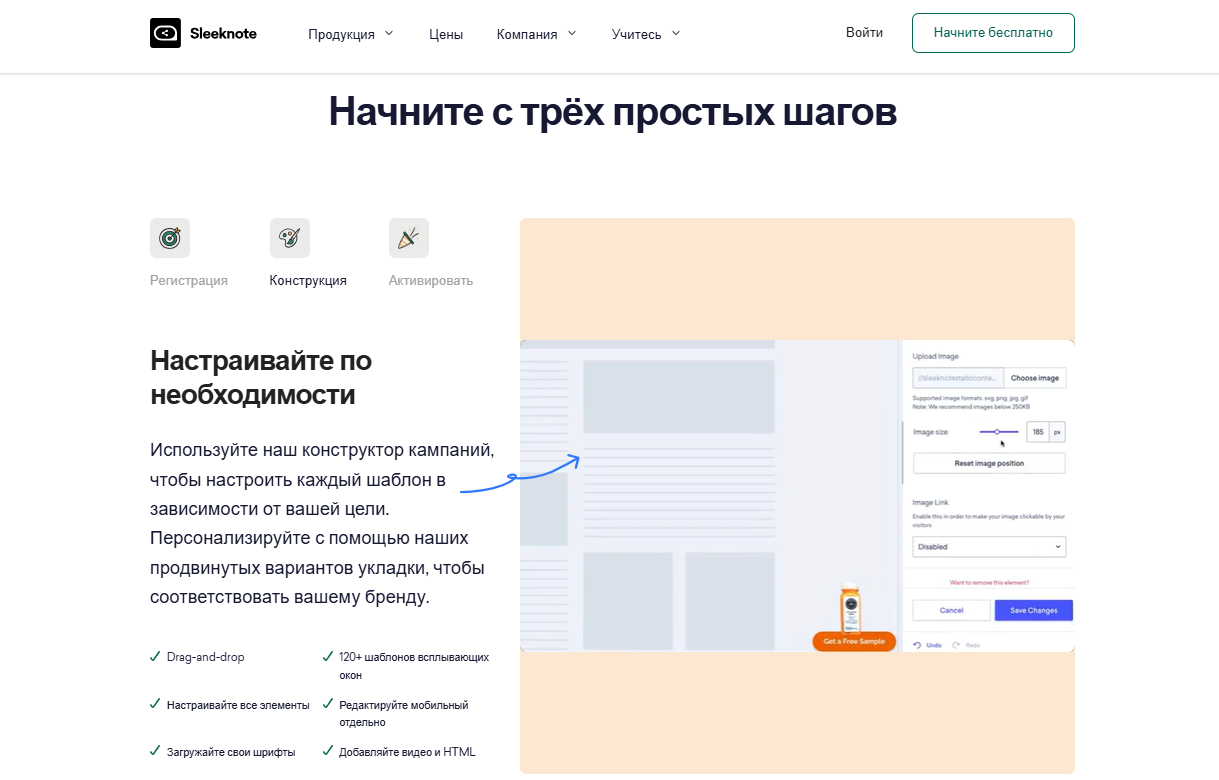Click the Reset image position button
This screenshot has width=1219, height=780.
click(988, 463)
